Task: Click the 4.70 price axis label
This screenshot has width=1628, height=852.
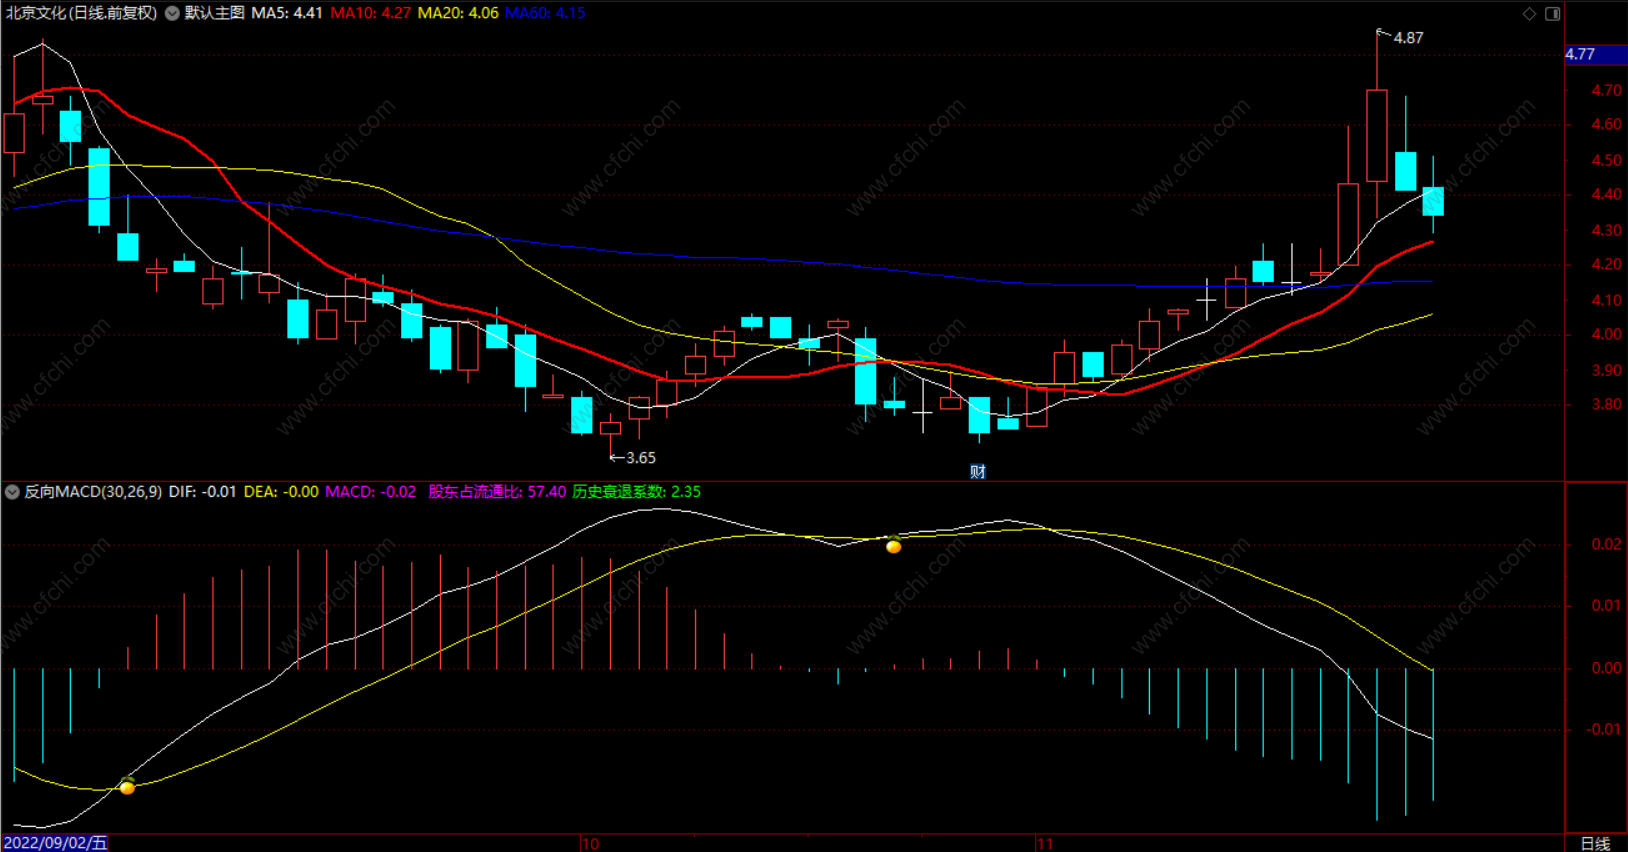Action: coord(1607,90)
